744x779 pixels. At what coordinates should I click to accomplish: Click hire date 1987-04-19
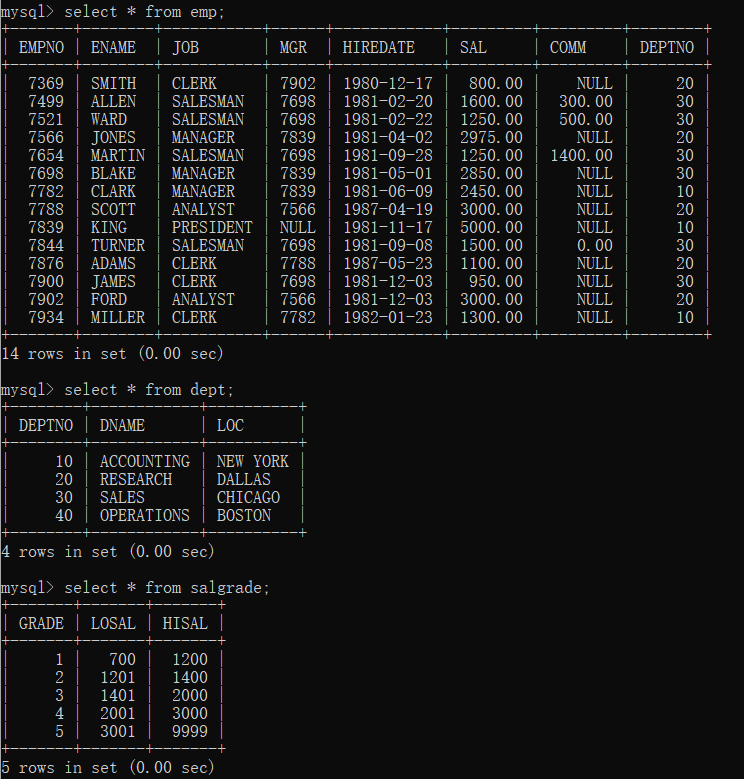click(388, 209)
